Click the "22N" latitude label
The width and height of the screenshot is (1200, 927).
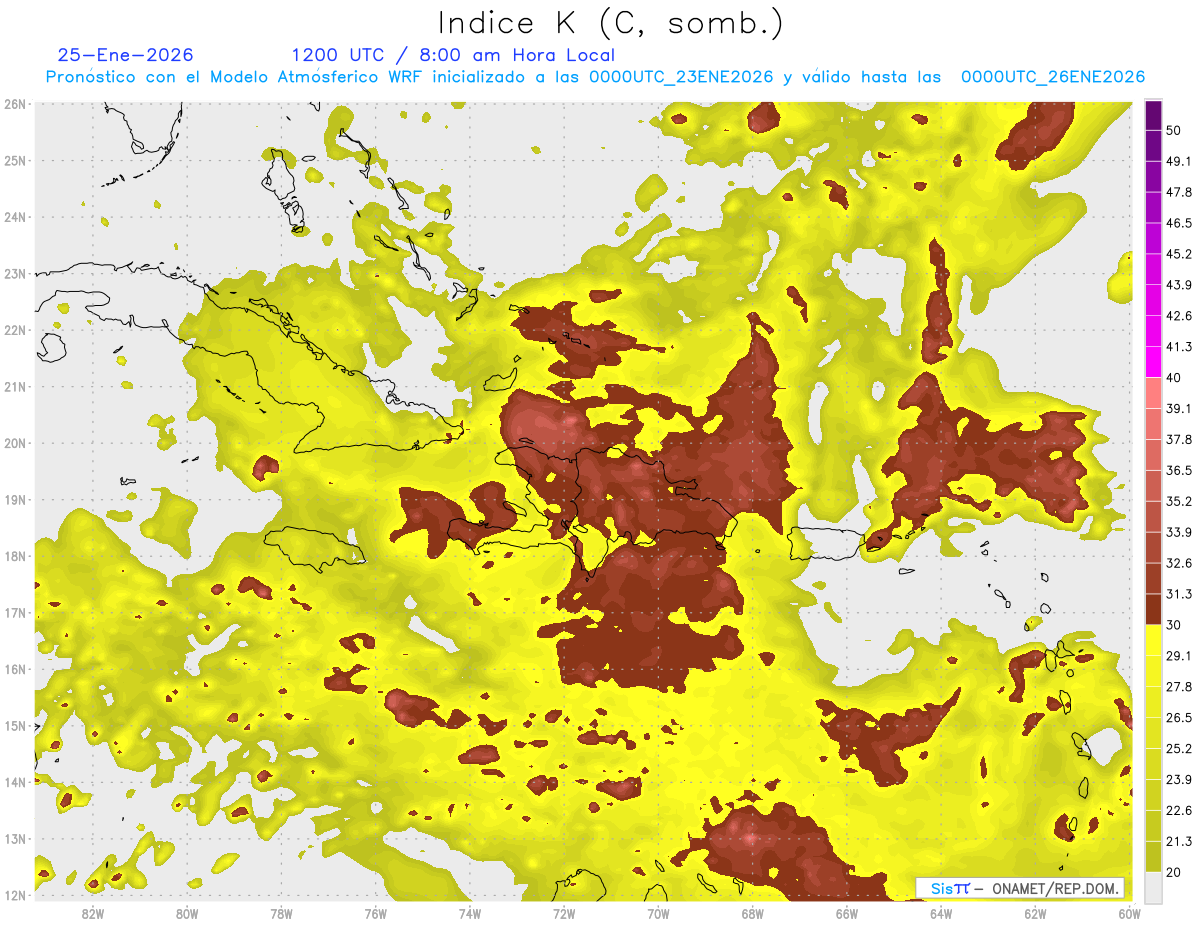pos(15,330)
